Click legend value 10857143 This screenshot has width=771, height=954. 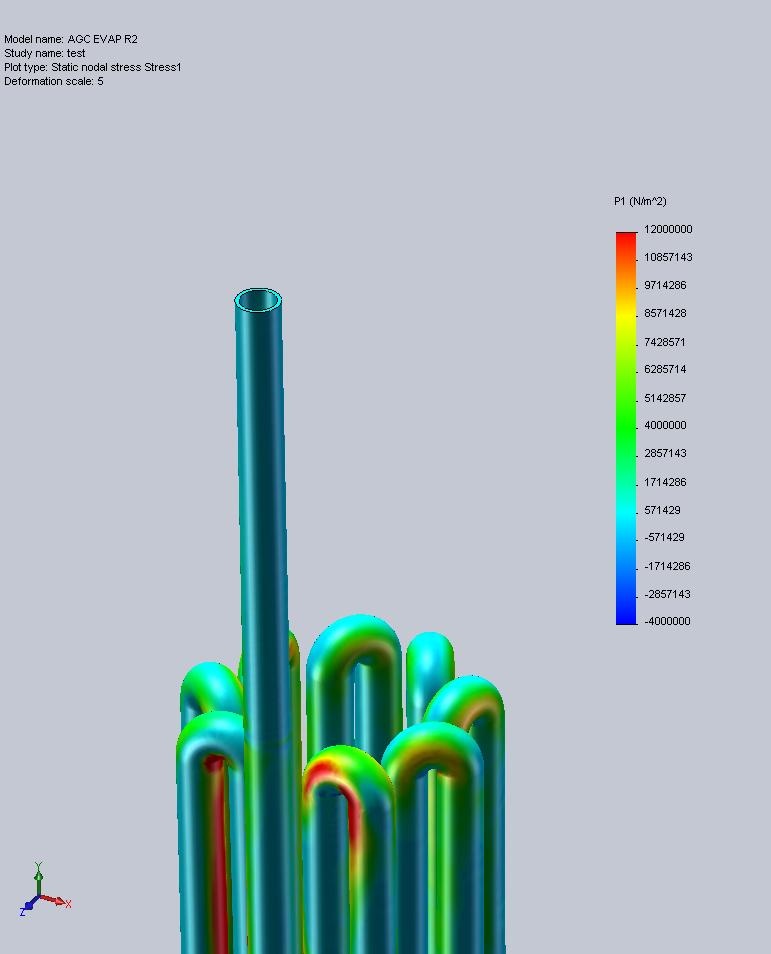point(668,257)
